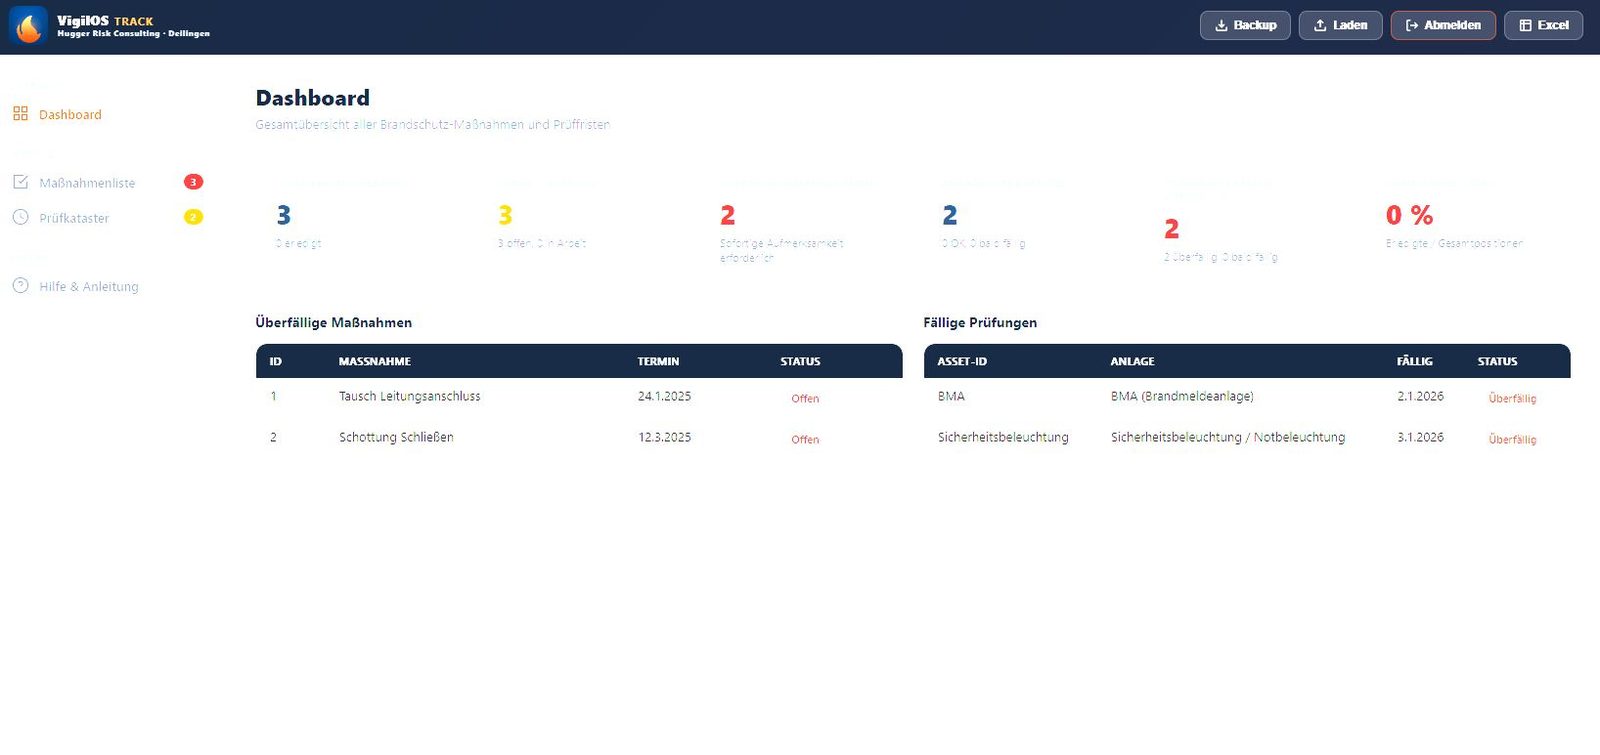The width and height of the screenshot is (1600, 755).
Task: Click the ANLAGE column header
Action: click(x=1132, y=361)
